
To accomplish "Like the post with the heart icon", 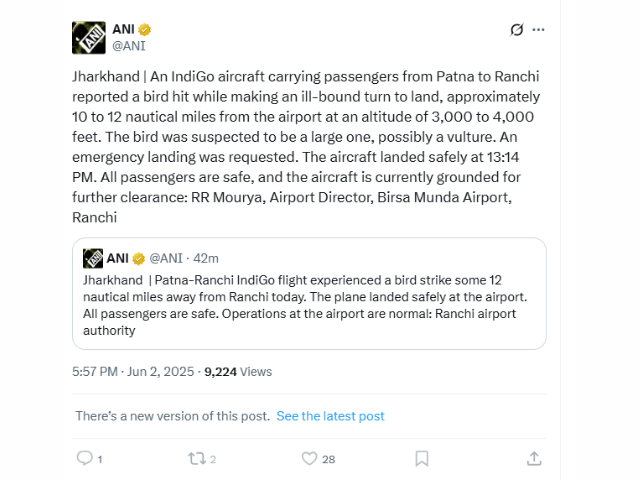I will (x=309, y=458).
